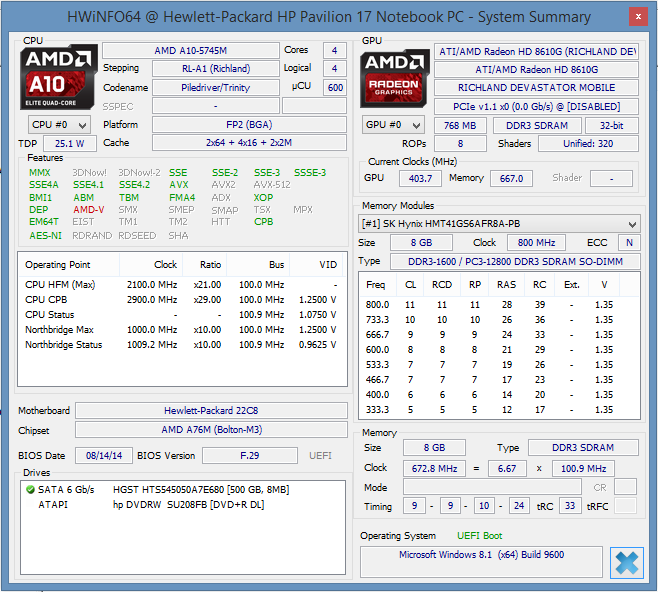
Task: Click the UEFI Boot label
Action: [479, 536]
